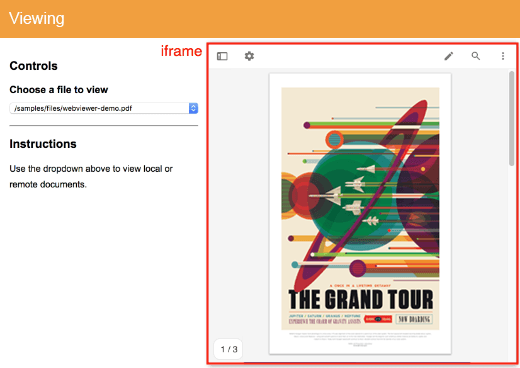The width and height of the screenshot is (520, 368).
Task: Click the 'Choose a file to view' label
Action: coord(59,90)
